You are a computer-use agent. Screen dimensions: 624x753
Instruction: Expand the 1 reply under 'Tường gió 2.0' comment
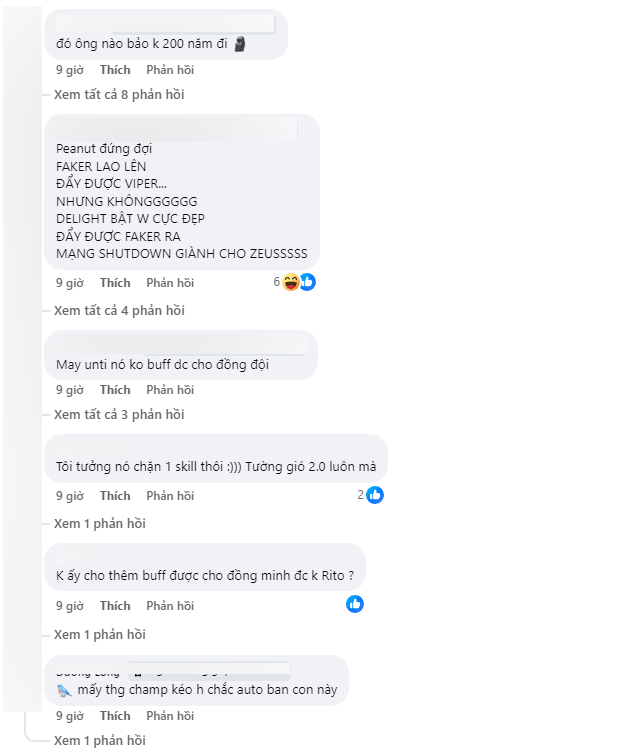click(x=100, y=524)
